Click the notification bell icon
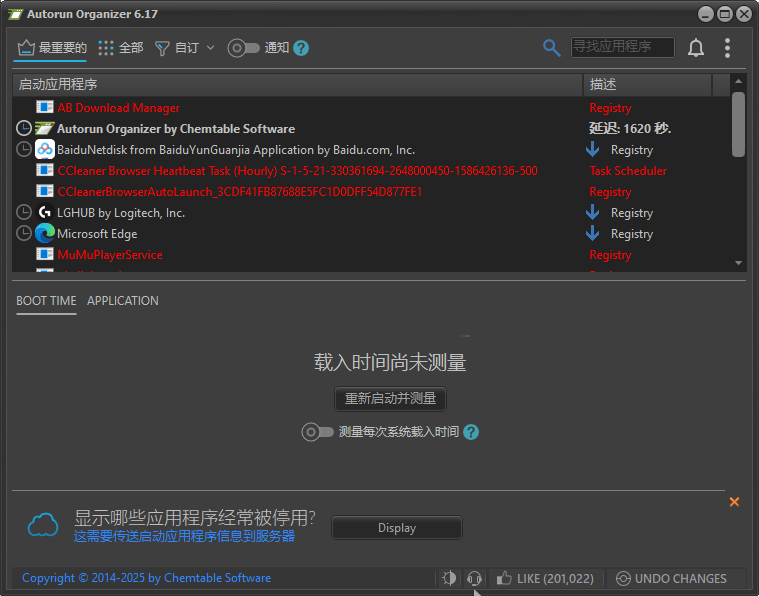Viewport: 759px width, 596px height. pyautogui.click(x=696, y=48)
